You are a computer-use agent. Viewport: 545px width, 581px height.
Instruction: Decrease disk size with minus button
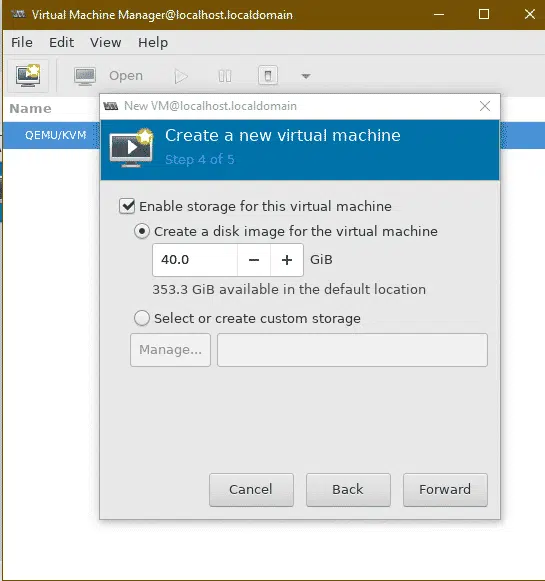254,260
